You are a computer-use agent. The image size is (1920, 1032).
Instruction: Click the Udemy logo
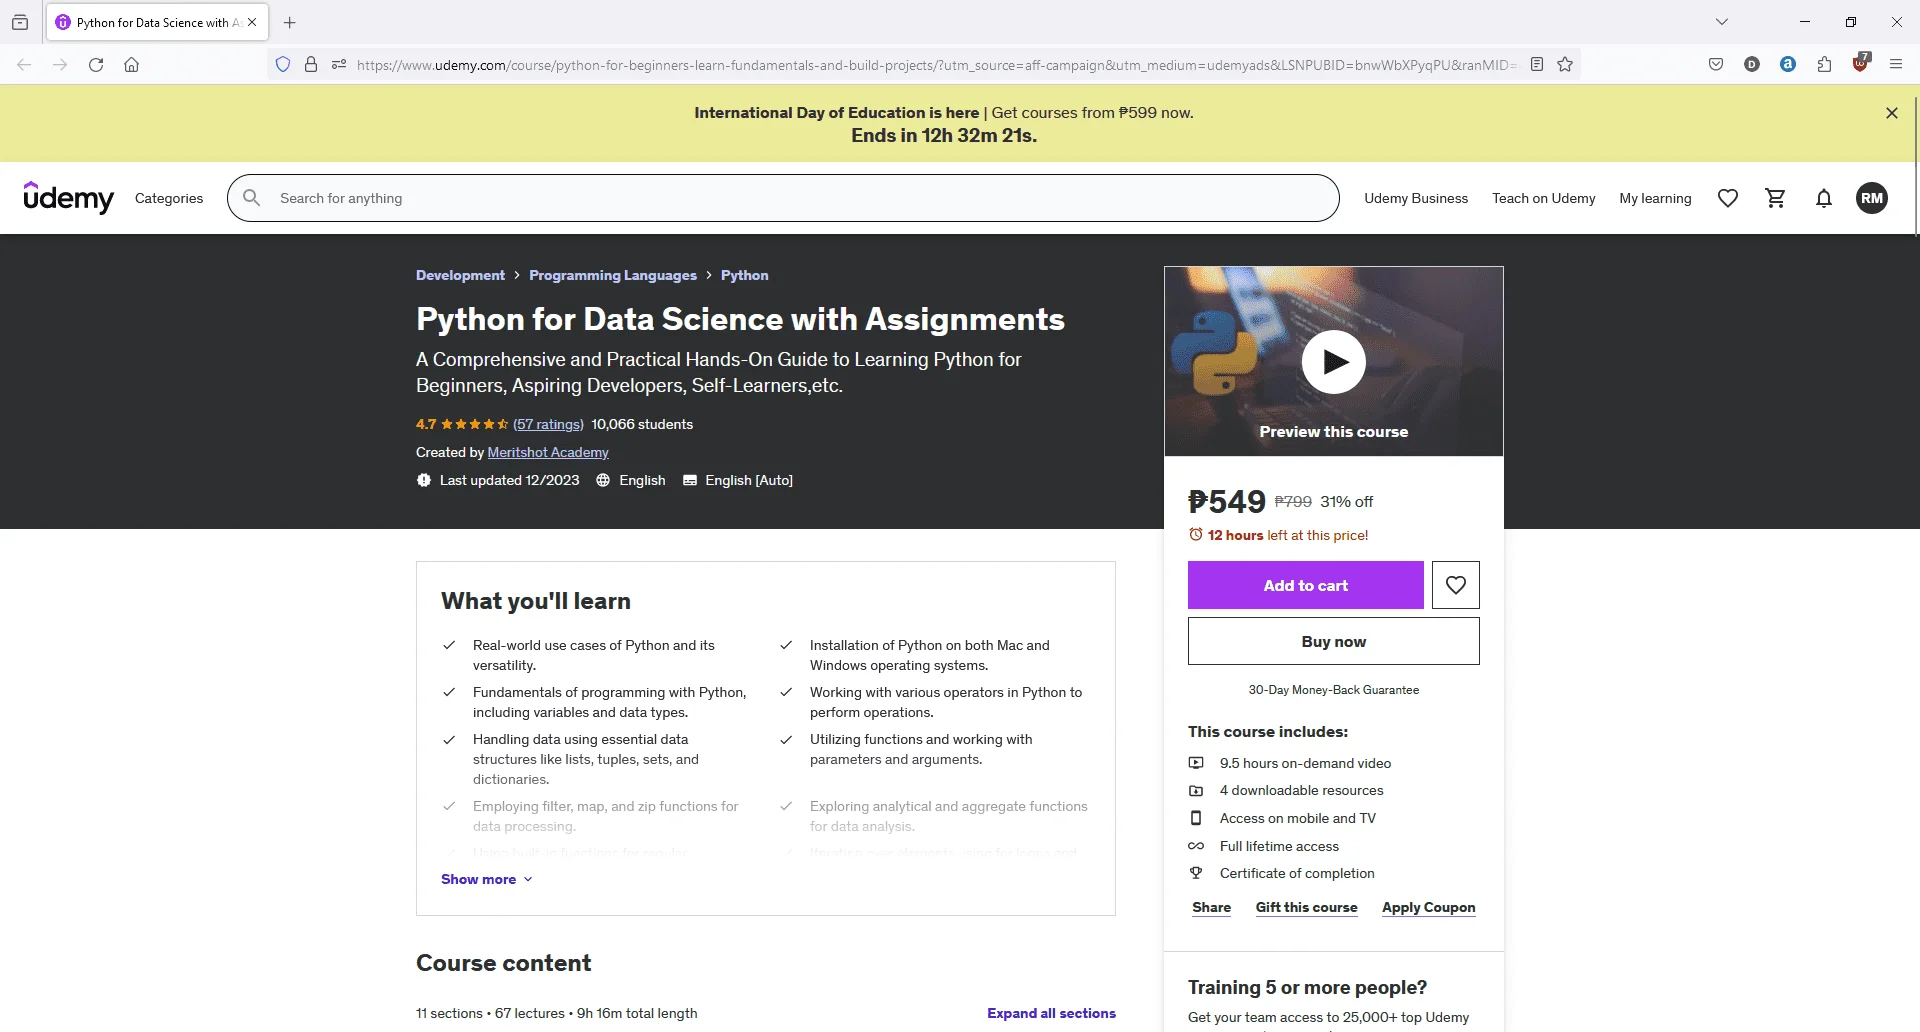[x=69, y=198]
